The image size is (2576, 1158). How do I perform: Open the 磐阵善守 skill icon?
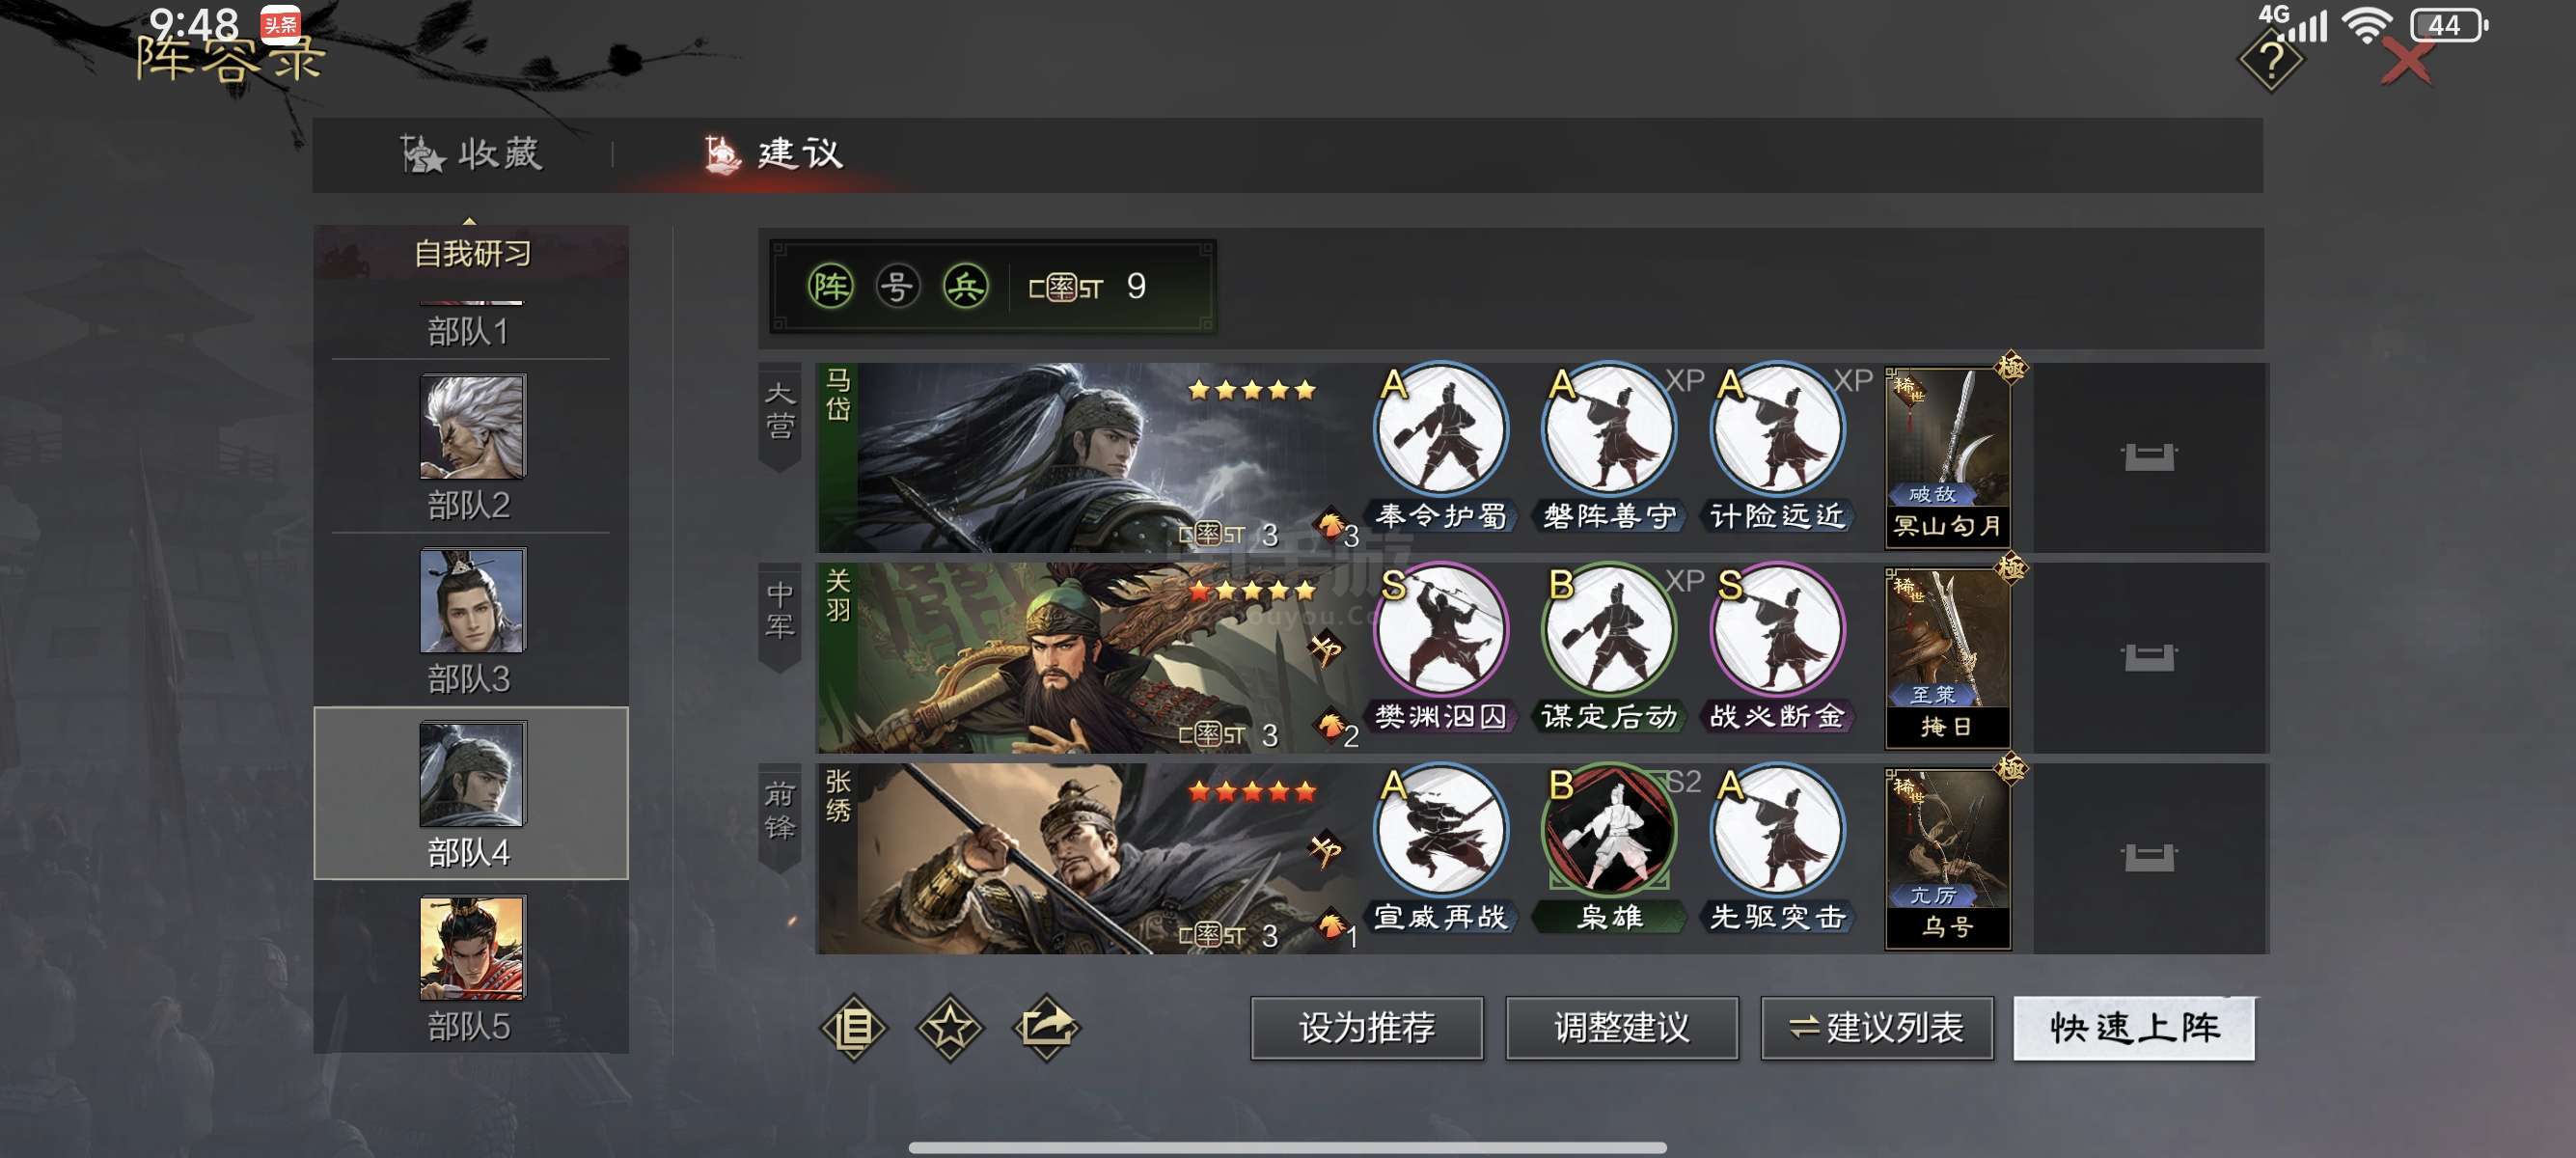pos(1609,430)
